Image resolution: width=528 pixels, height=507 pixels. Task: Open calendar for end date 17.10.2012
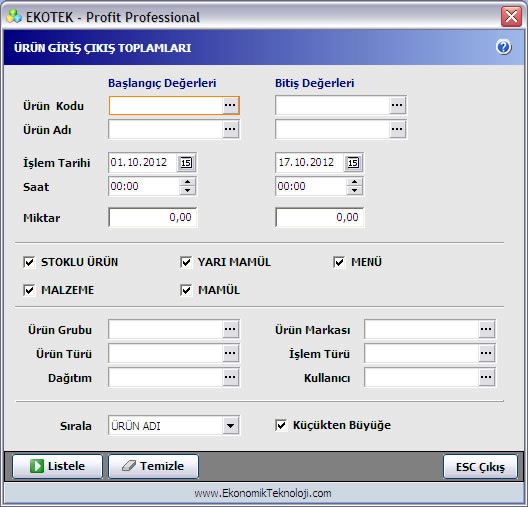(353, 163)
